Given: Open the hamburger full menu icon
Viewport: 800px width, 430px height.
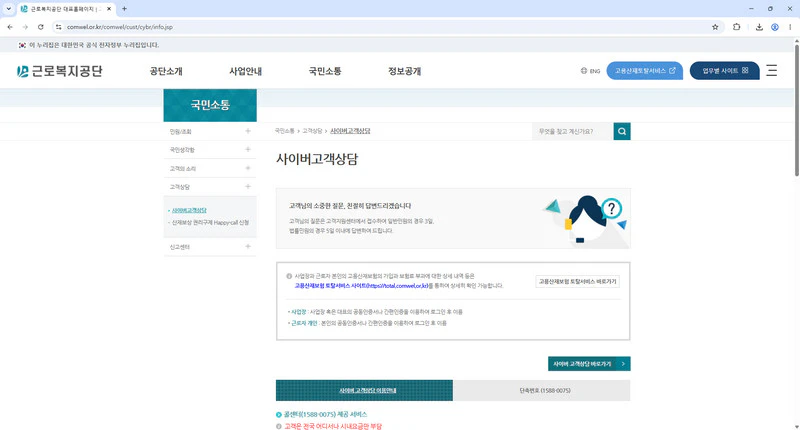Looking at the screenshot, I should click(x=771, y=70).
